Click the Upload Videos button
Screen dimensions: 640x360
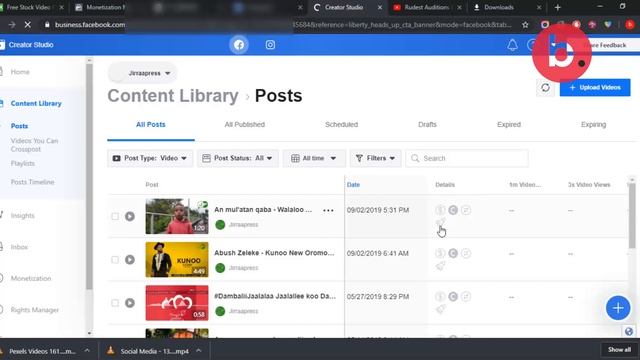(x=595, y=87)
